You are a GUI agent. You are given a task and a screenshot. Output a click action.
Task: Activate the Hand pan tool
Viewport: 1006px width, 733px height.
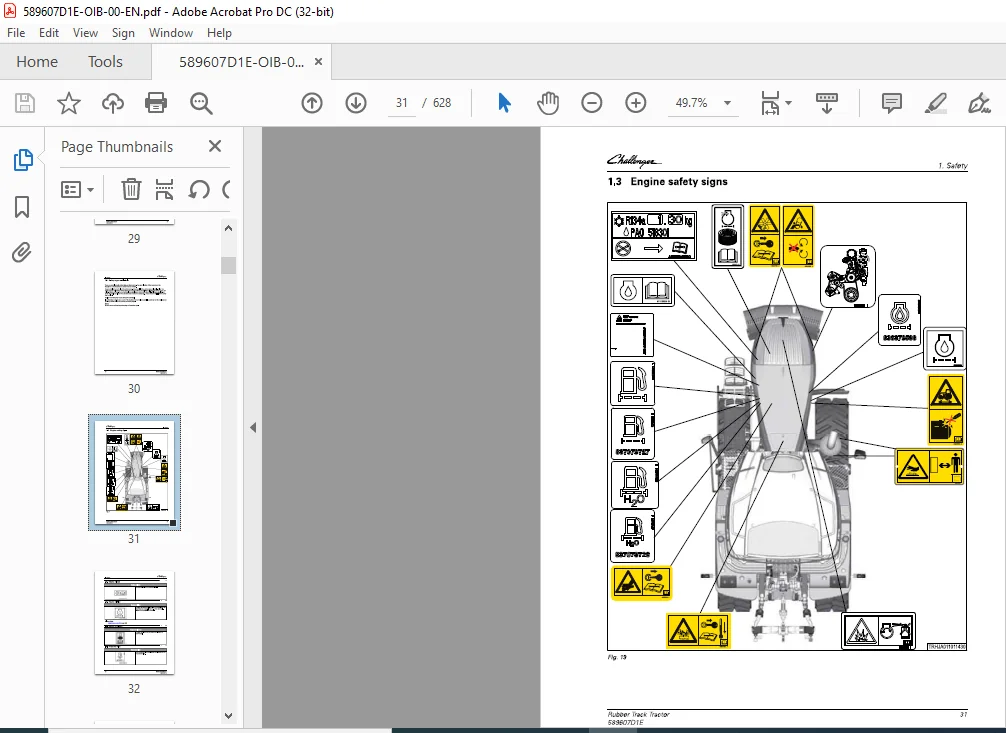tap(548, 103)
